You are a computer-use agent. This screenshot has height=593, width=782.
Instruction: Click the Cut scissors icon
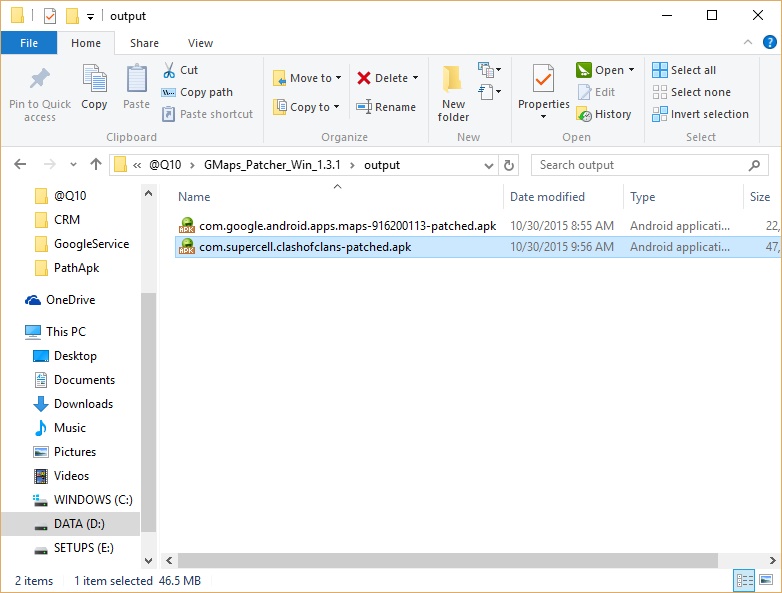169,70
